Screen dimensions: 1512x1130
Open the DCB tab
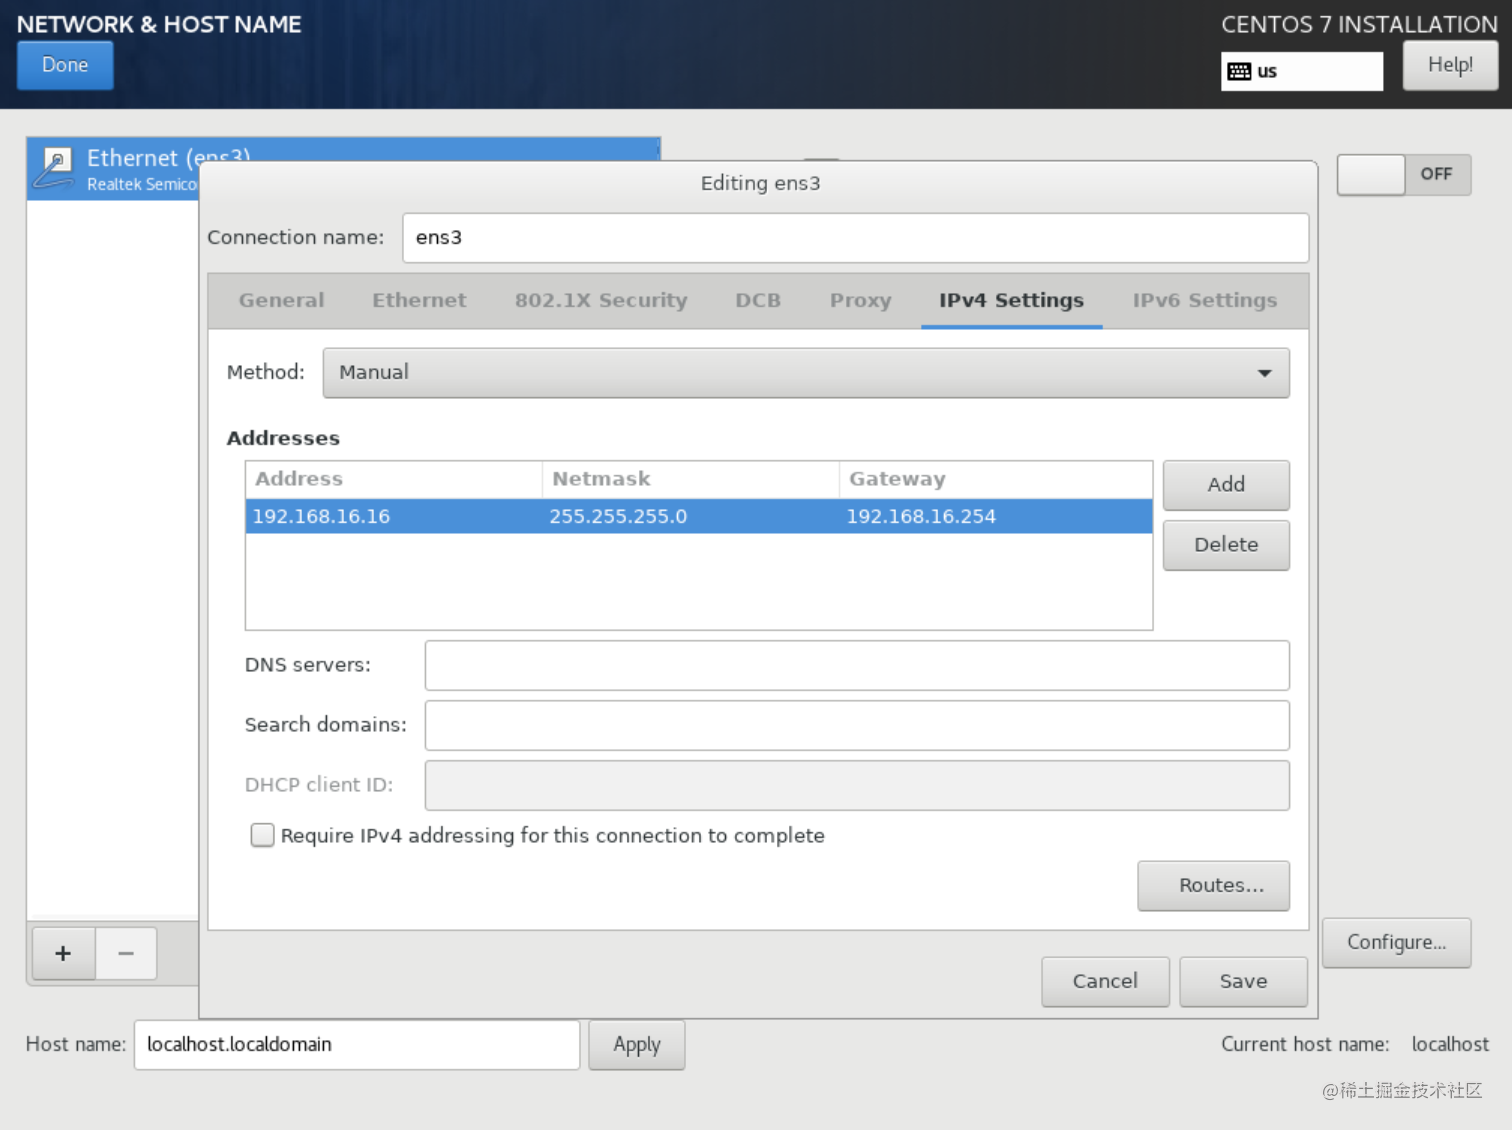click(758, 300)
